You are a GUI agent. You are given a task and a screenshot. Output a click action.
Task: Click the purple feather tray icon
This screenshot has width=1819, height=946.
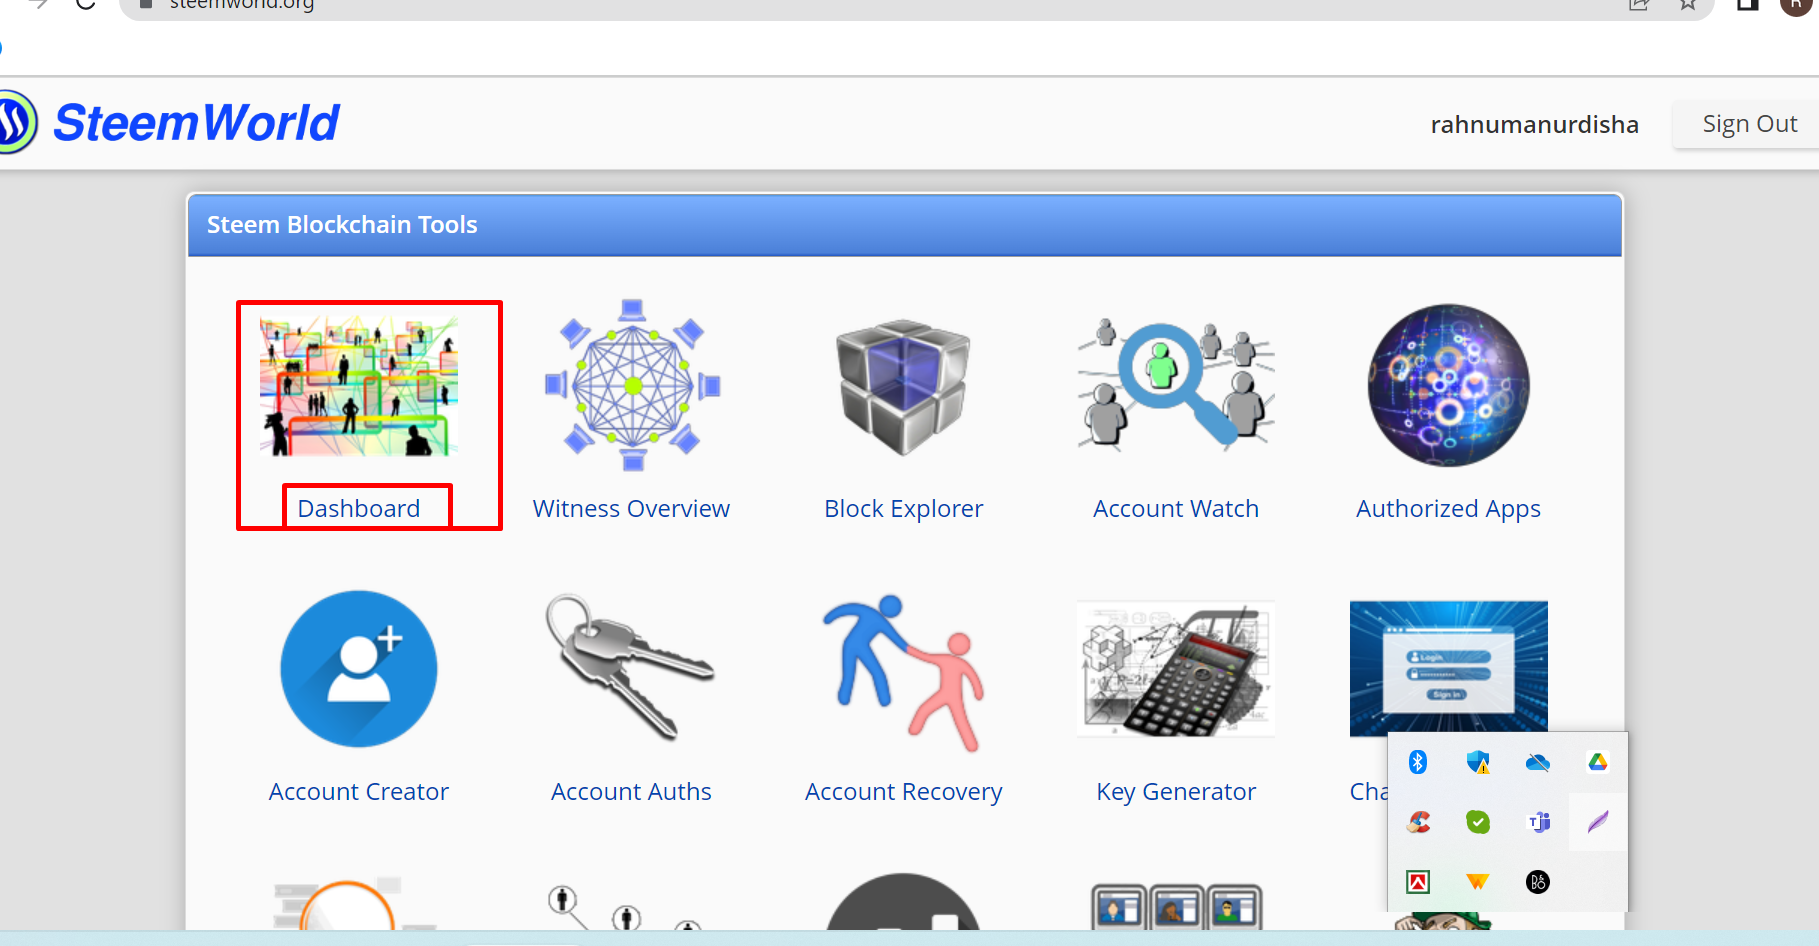click(1598, 822)
